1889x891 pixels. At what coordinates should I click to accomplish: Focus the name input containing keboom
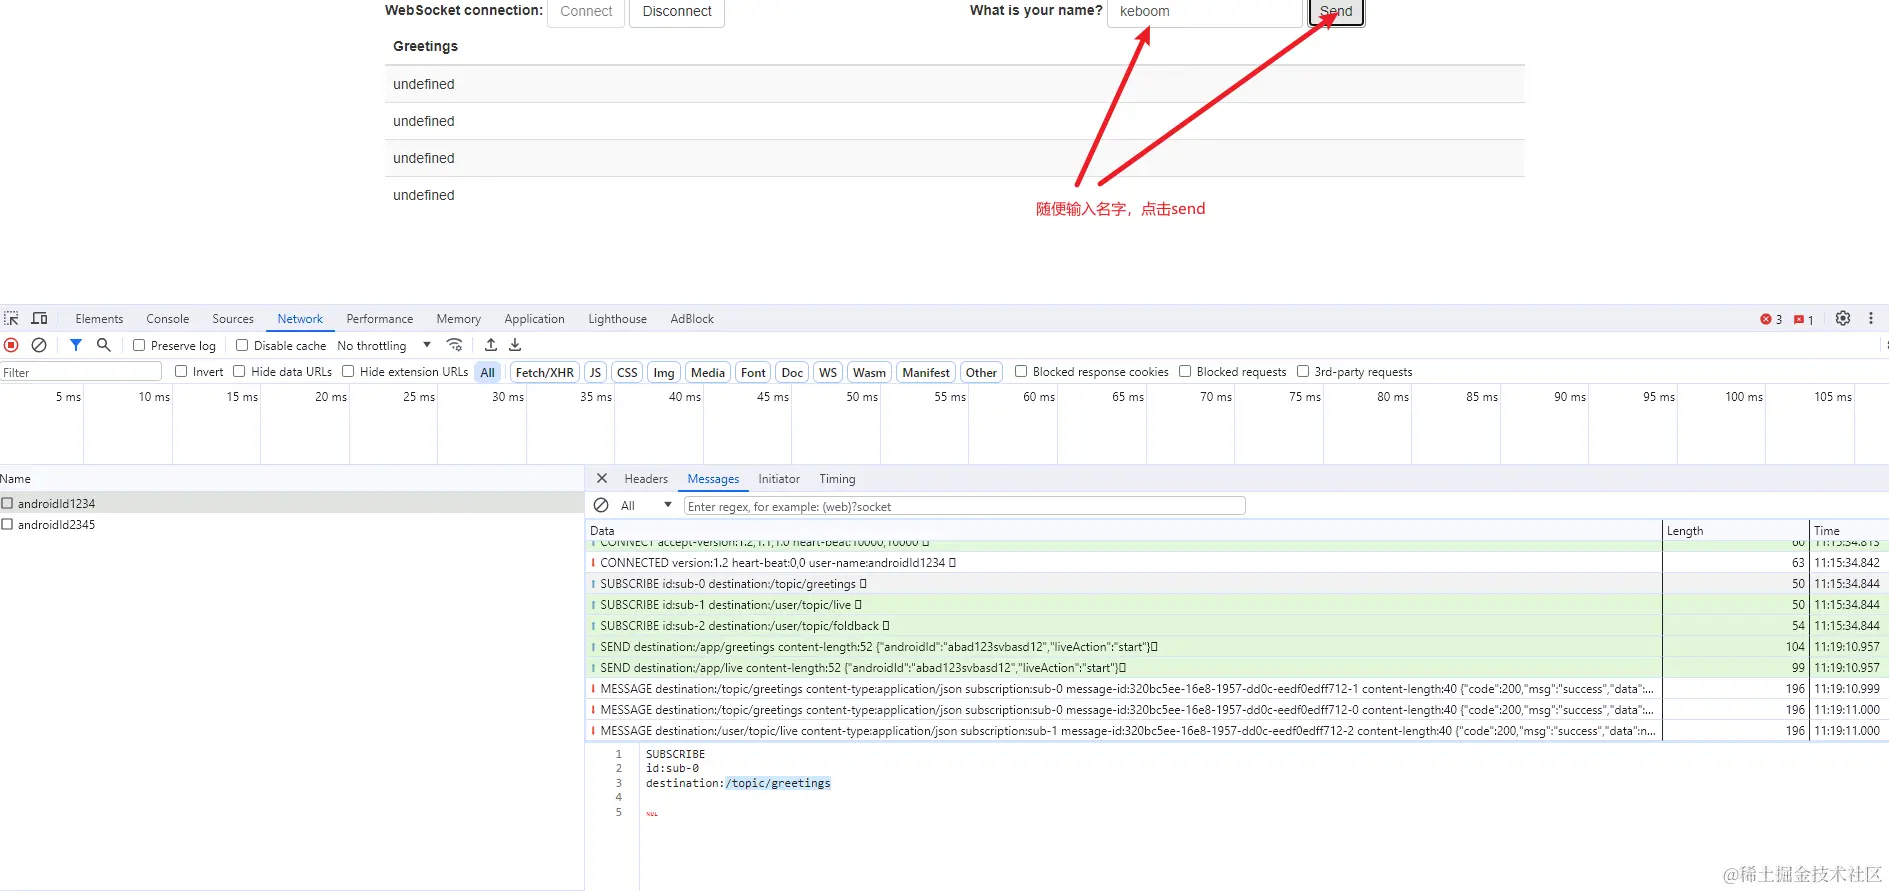click(1205, 11)
